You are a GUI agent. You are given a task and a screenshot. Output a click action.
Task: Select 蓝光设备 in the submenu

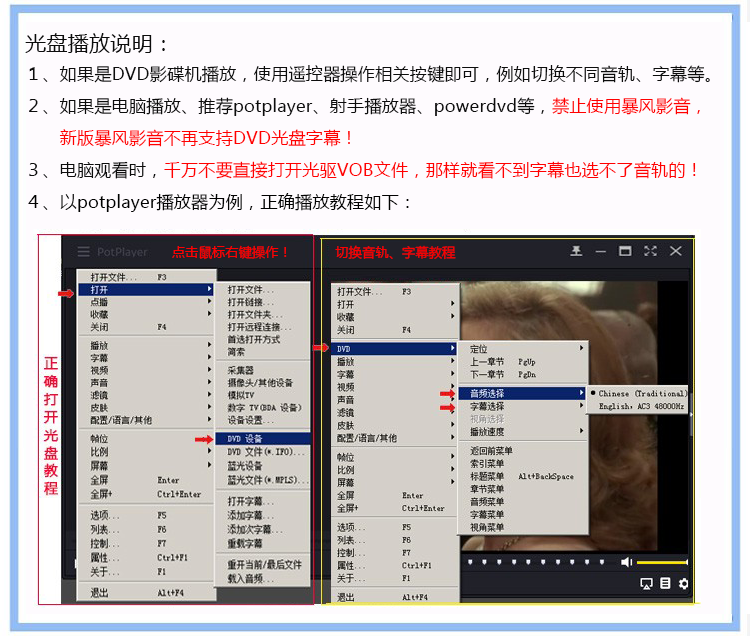[263, 466]
